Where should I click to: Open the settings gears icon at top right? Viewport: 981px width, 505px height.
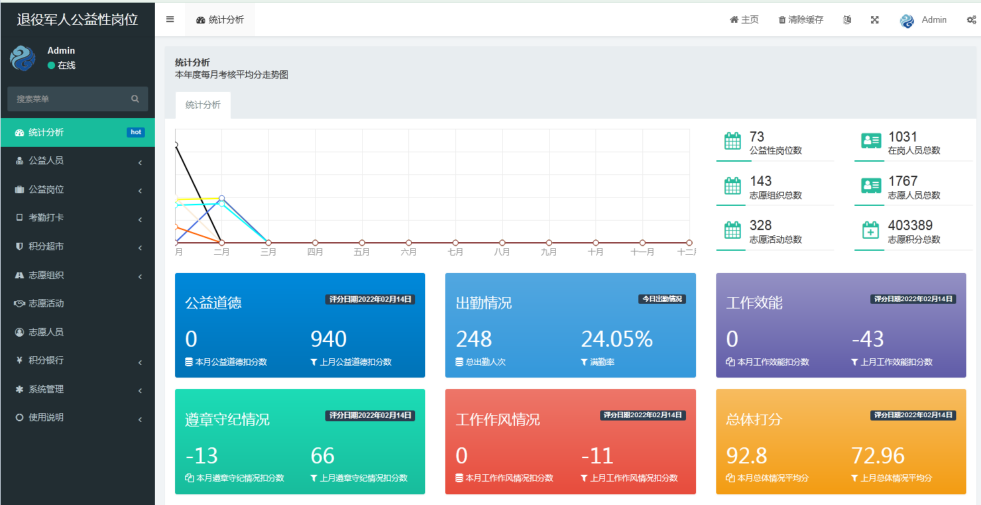point(971,20)
